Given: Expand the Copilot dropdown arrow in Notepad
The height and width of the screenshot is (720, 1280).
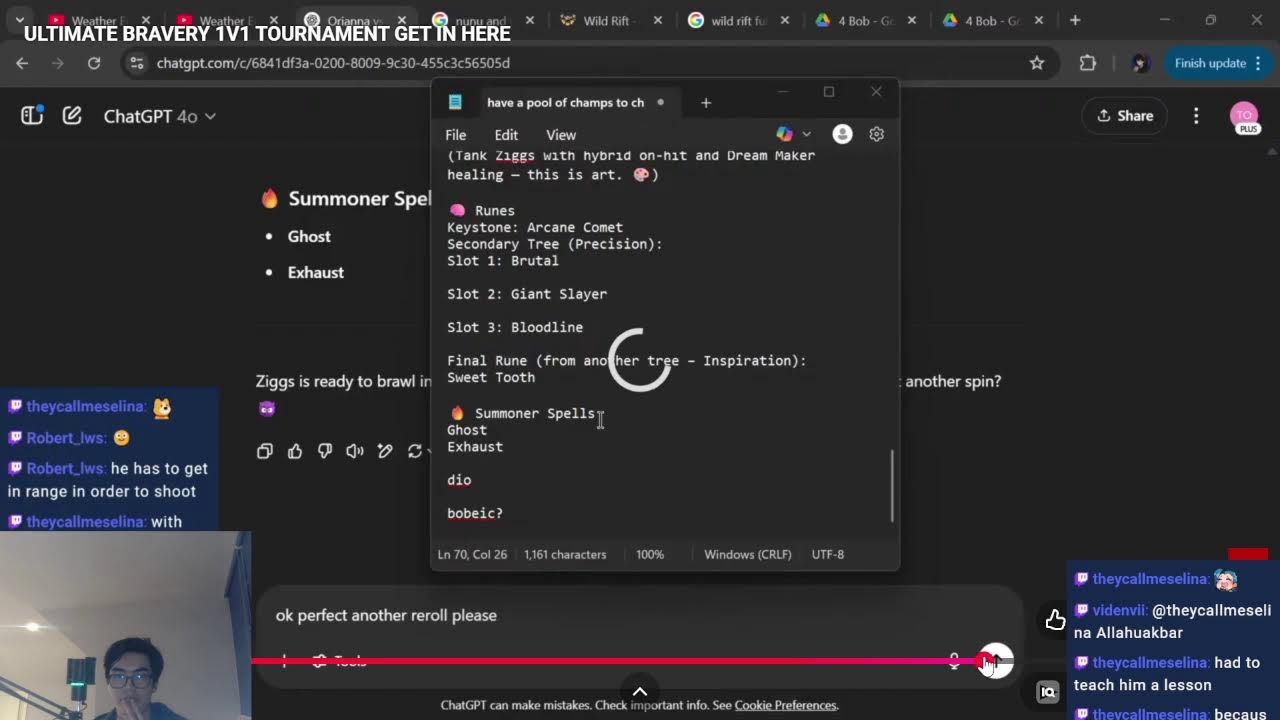Looking at the screenshot, I should pyautogui.click(x=806, y=134).
